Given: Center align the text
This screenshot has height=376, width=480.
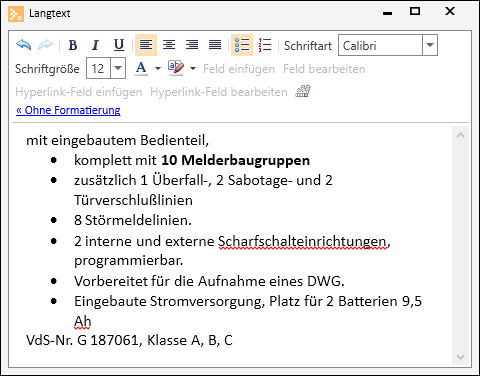Looking at the screenshot, I should point(169,45).
